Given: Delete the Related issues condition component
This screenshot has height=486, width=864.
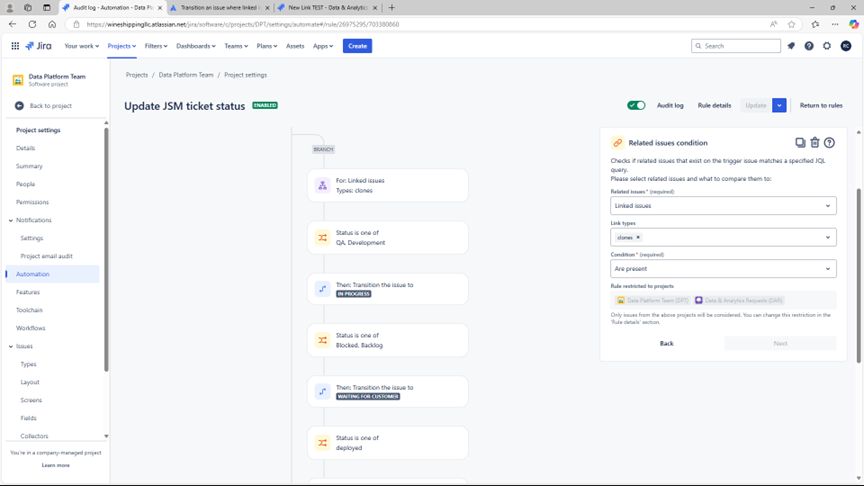Looking at the screenshot, I should tap(814, 143).
